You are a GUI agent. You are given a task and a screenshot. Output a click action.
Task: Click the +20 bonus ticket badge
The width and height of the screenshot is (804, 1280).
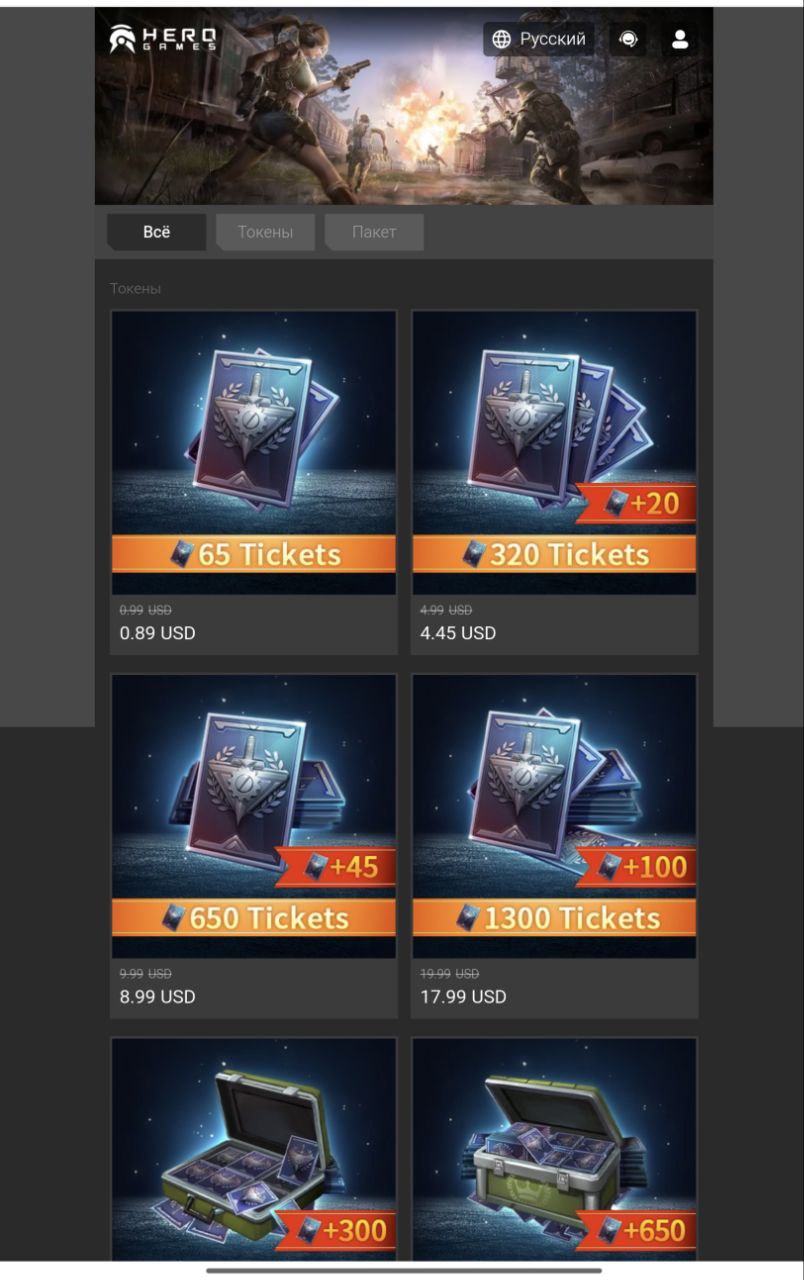[638, 503]
